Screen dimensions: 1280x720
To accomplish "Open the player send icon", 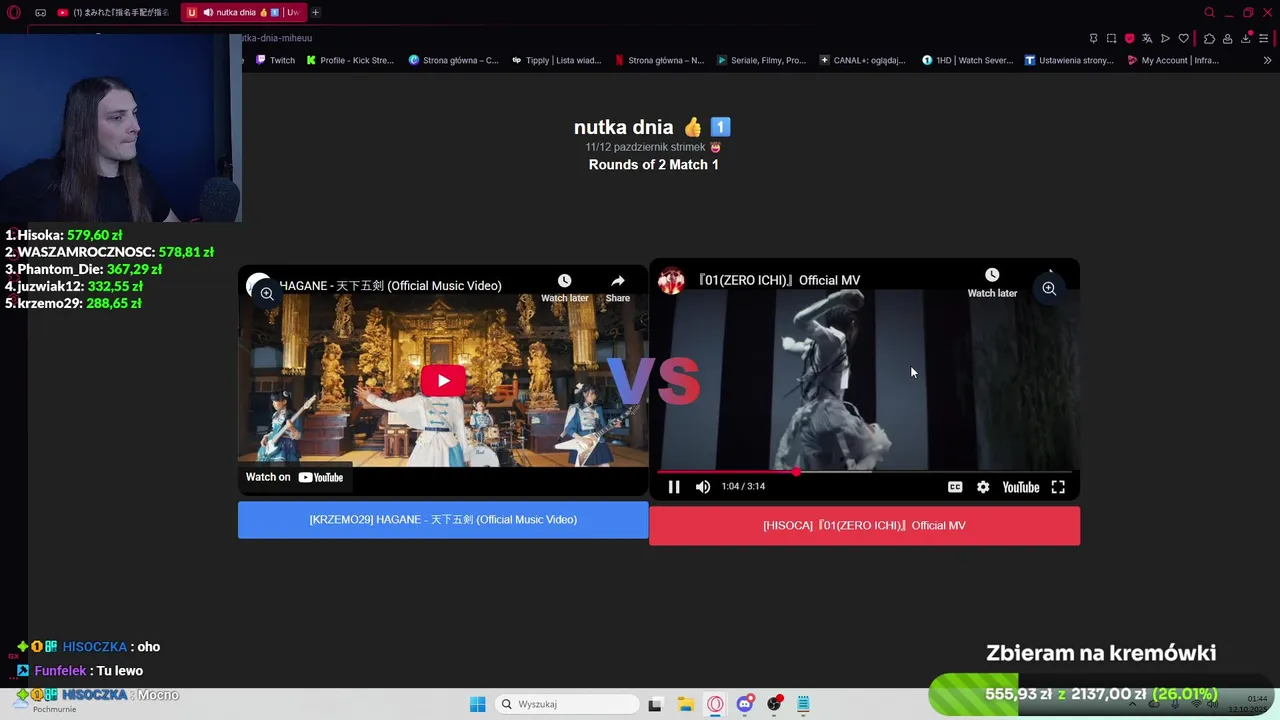I will tap(1165, 38).
